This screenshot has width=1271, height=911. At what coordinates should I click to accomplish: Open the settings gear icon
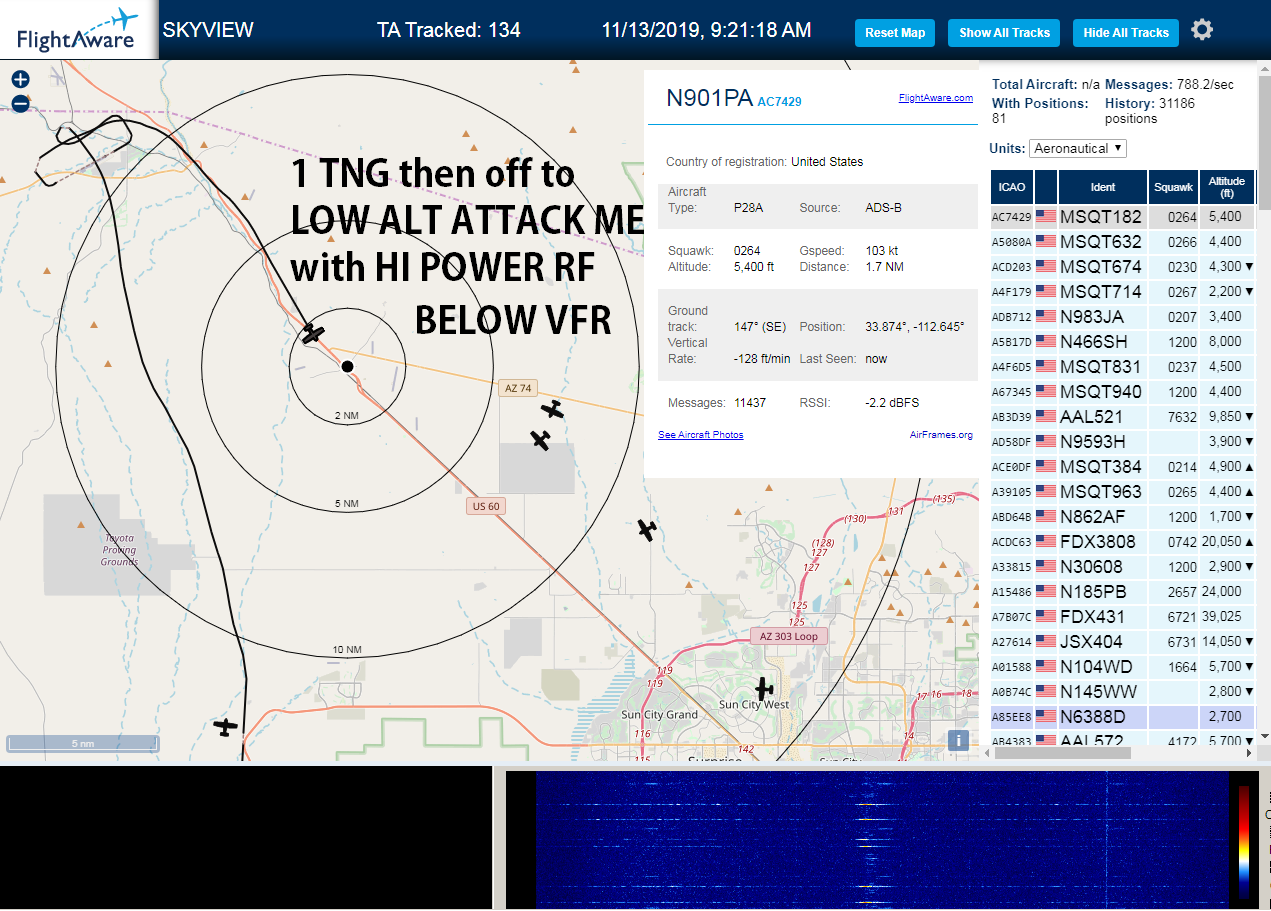(x=1202, y=30)
